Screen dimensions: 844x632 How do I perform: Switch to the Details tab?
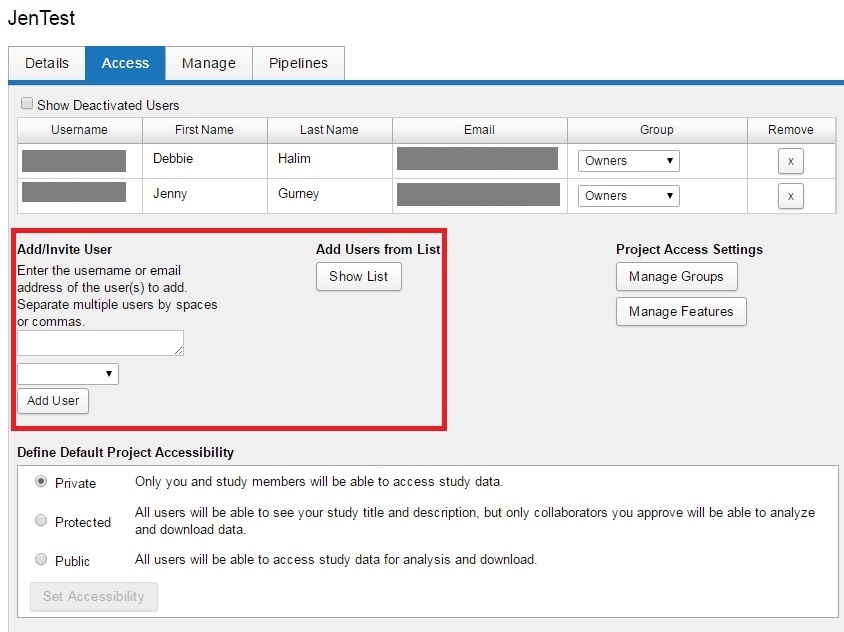click(47, 63)
